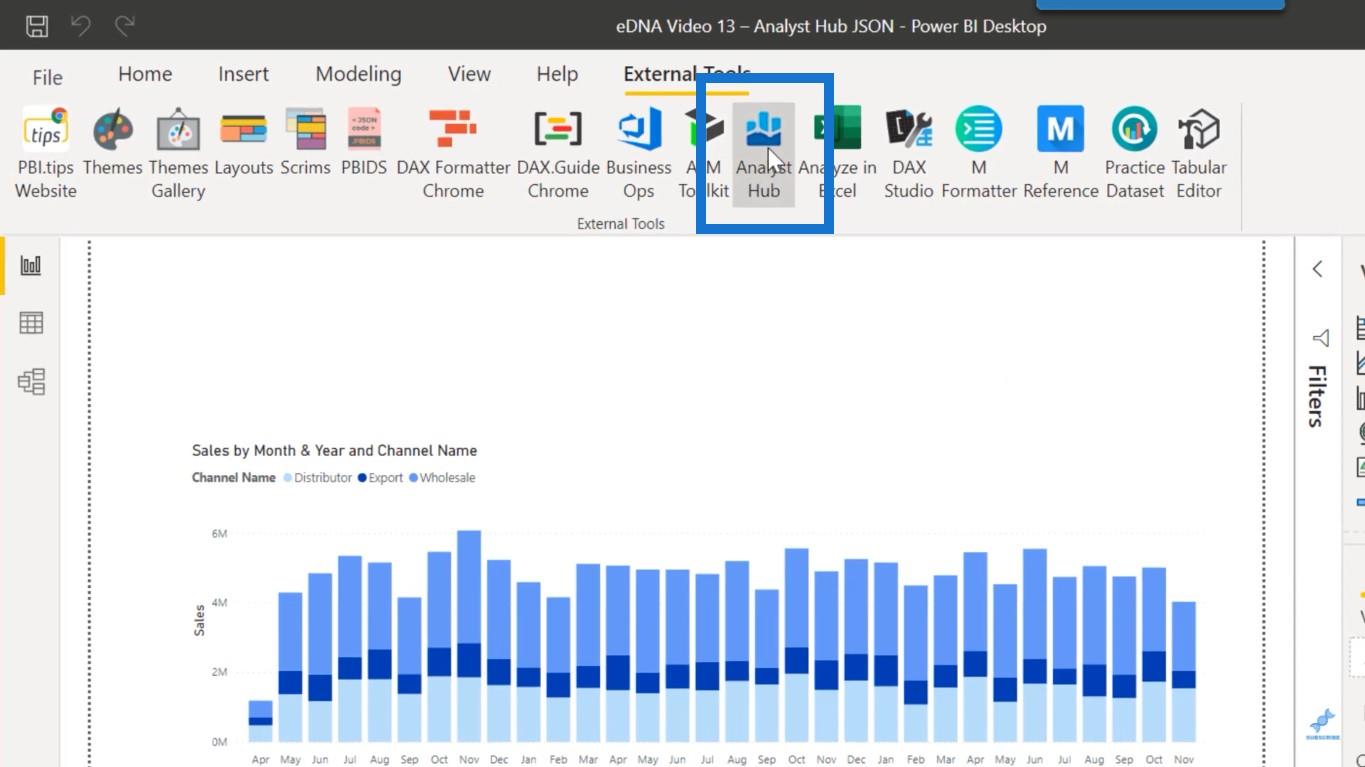Switch to the View ribbon tab
Viewport: 1365px width, 767px height.
[x=469, y=74]
